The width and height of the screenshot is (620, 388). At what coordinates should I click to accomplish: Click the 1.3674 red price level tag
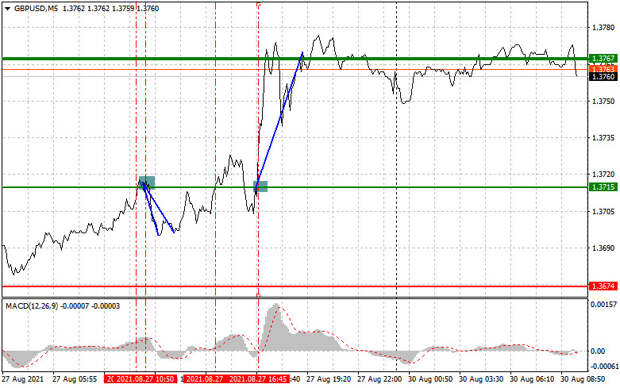tap(603, 286)
